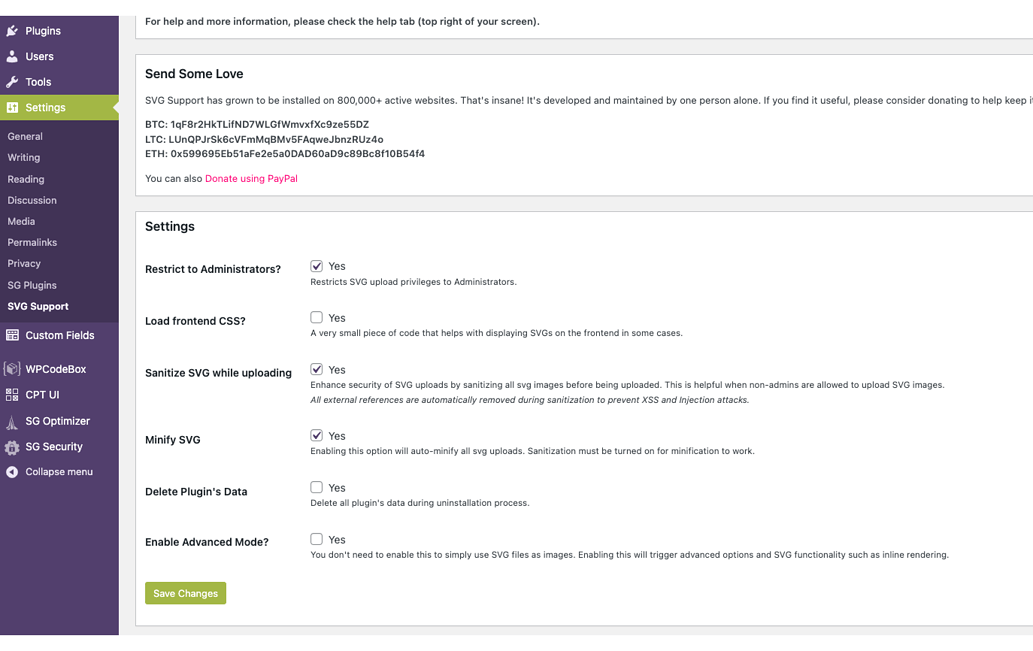Follow the Donate using PayPal link

(251, 179)
